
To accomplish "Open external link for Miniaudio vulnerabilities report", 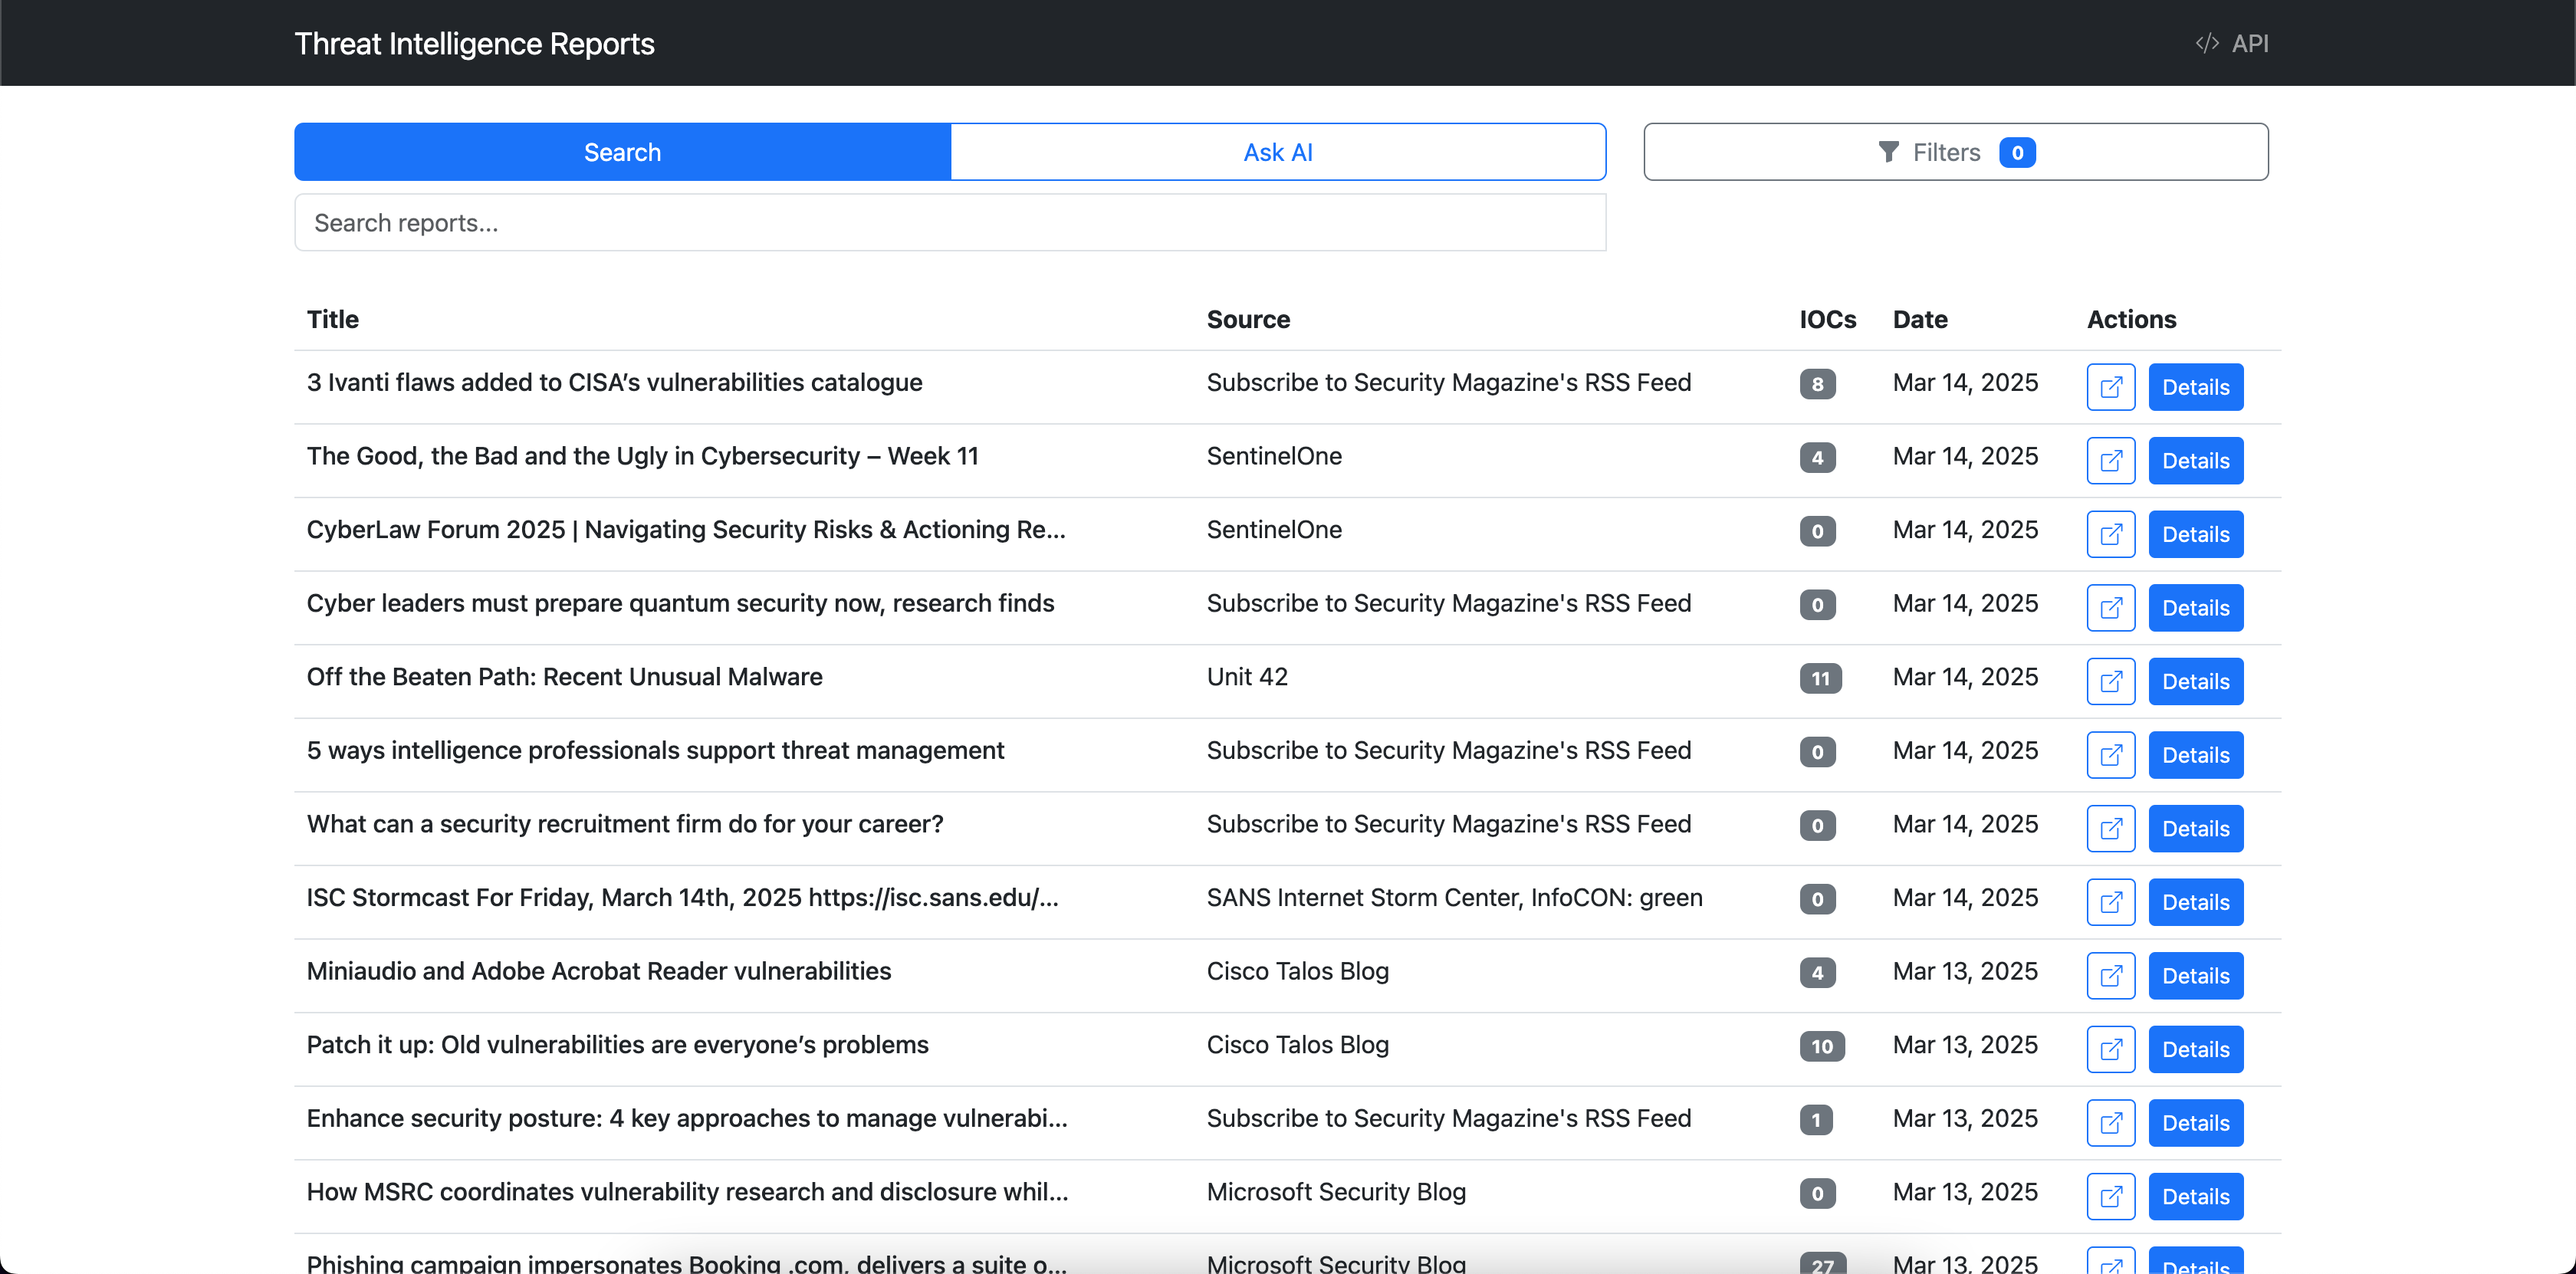I will pyautogui.click(x=2110, y=976).
